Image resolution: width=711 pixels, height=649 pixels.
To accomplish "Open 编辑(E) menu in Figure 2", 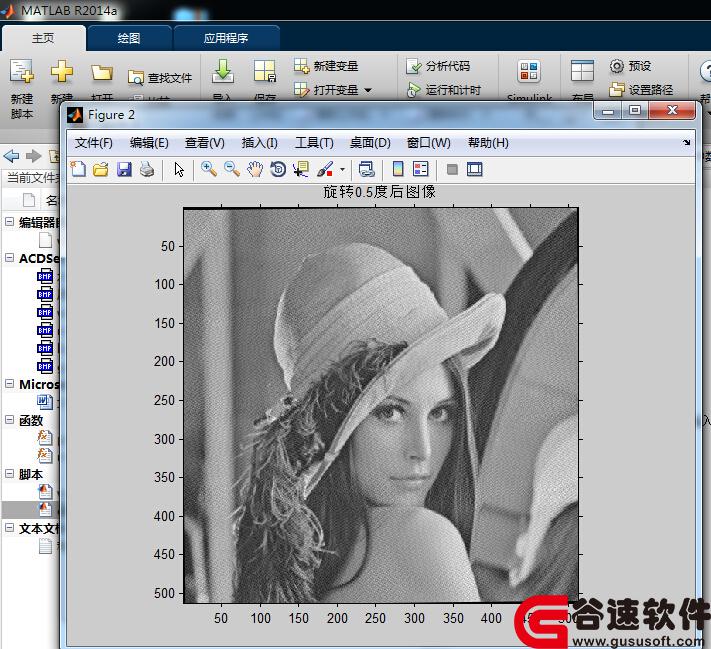I will [x=149, y=143].
